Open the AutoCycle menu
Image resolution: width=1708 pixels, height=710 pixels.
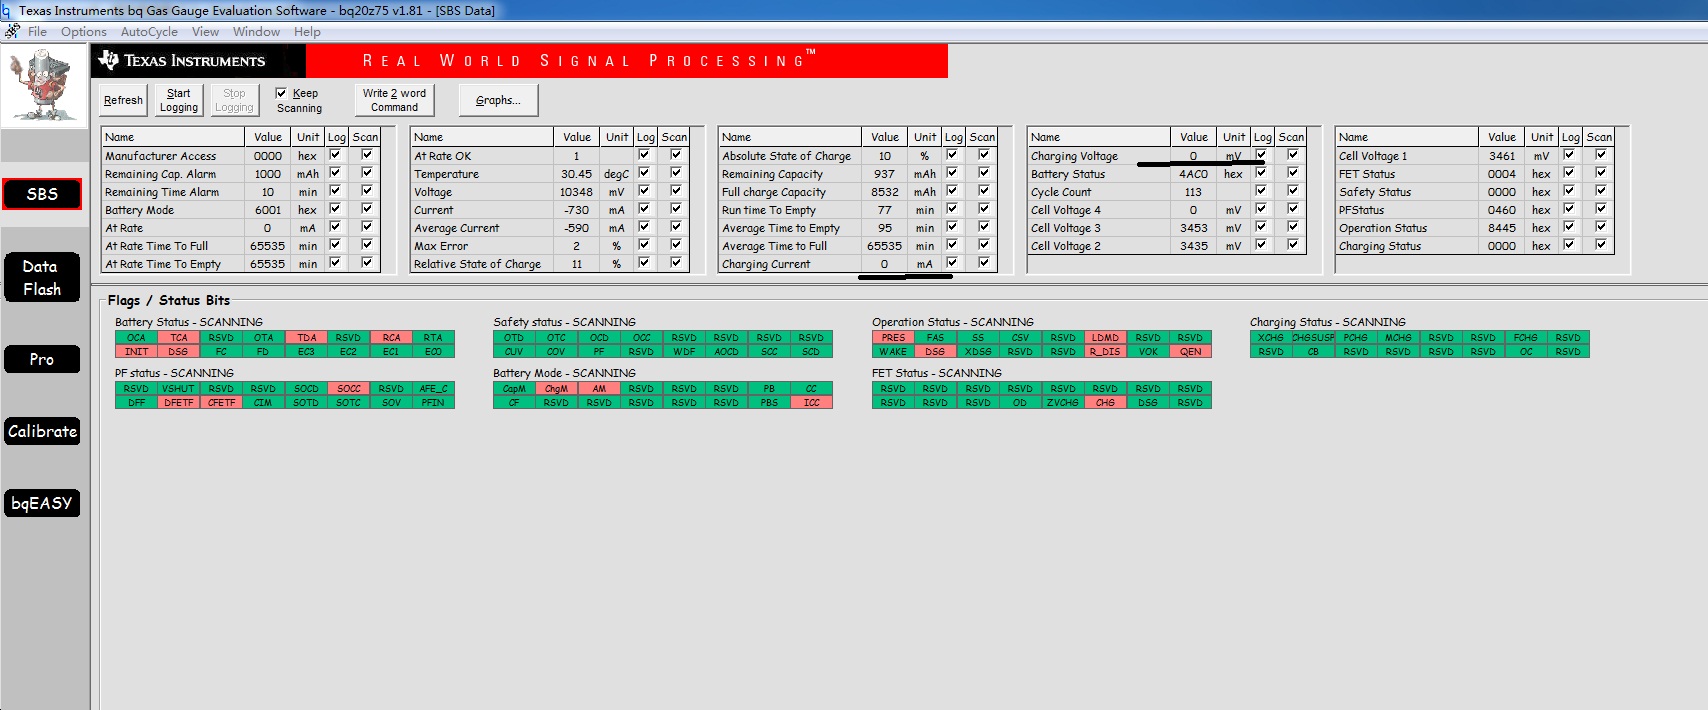(149, 32)
